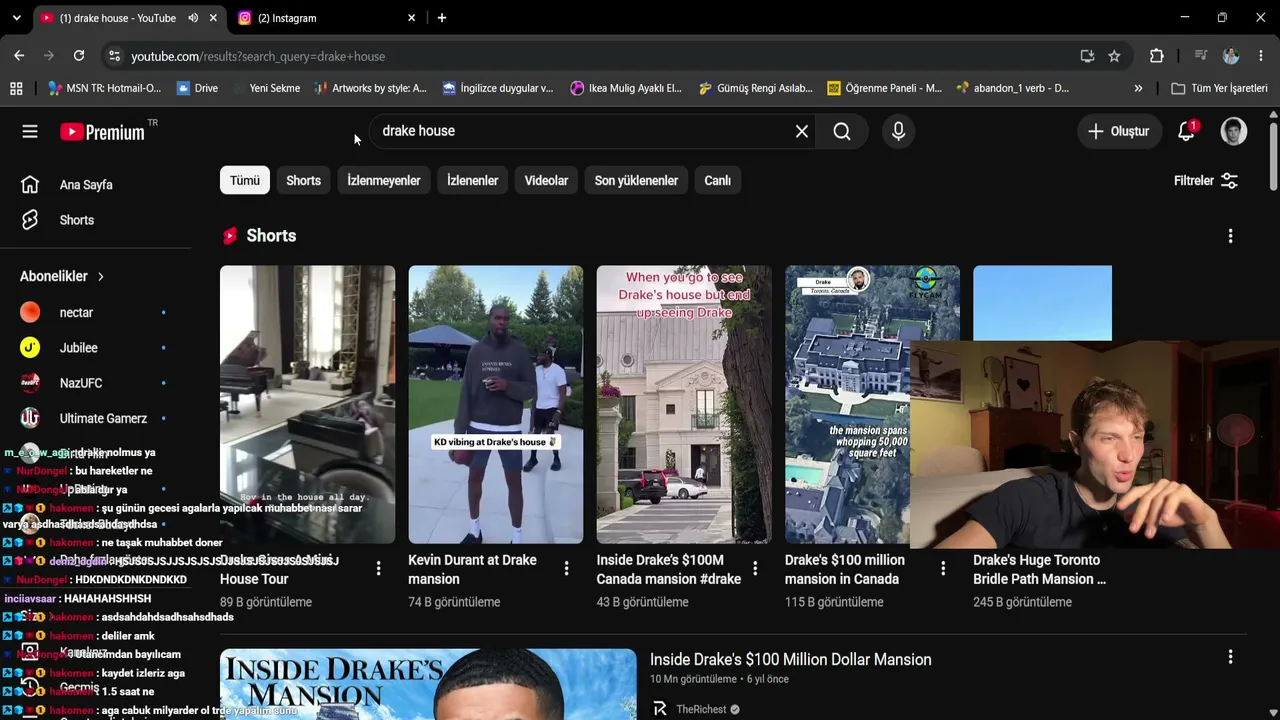Expand the Abonelikler section

click(62, 276)
